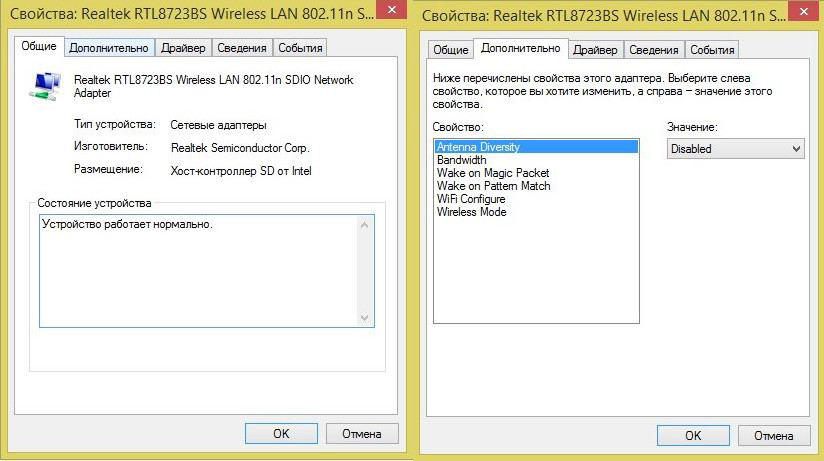Select События tab in the device status dialog
This screenshot has width=824, height=461.
300,48
